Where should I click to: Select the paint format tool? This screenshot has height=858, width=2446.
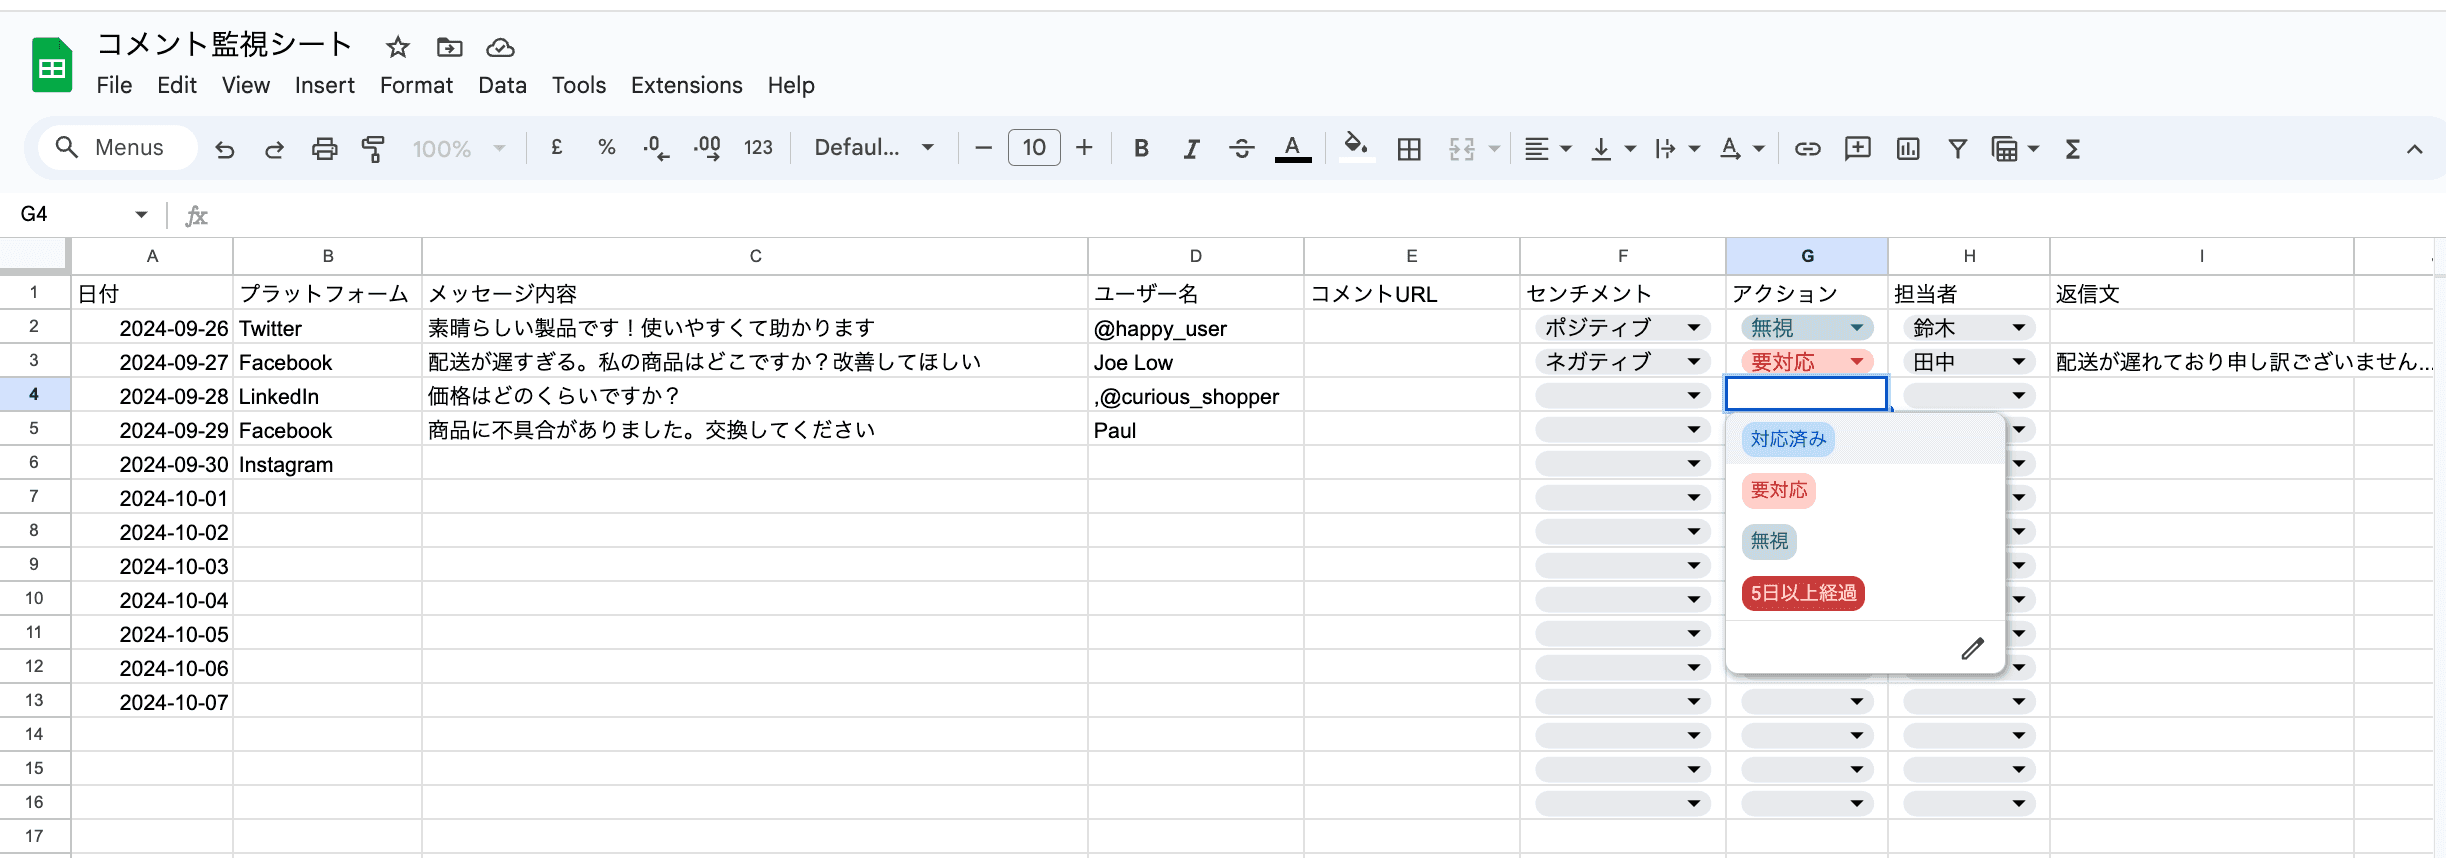click(373, 149)
